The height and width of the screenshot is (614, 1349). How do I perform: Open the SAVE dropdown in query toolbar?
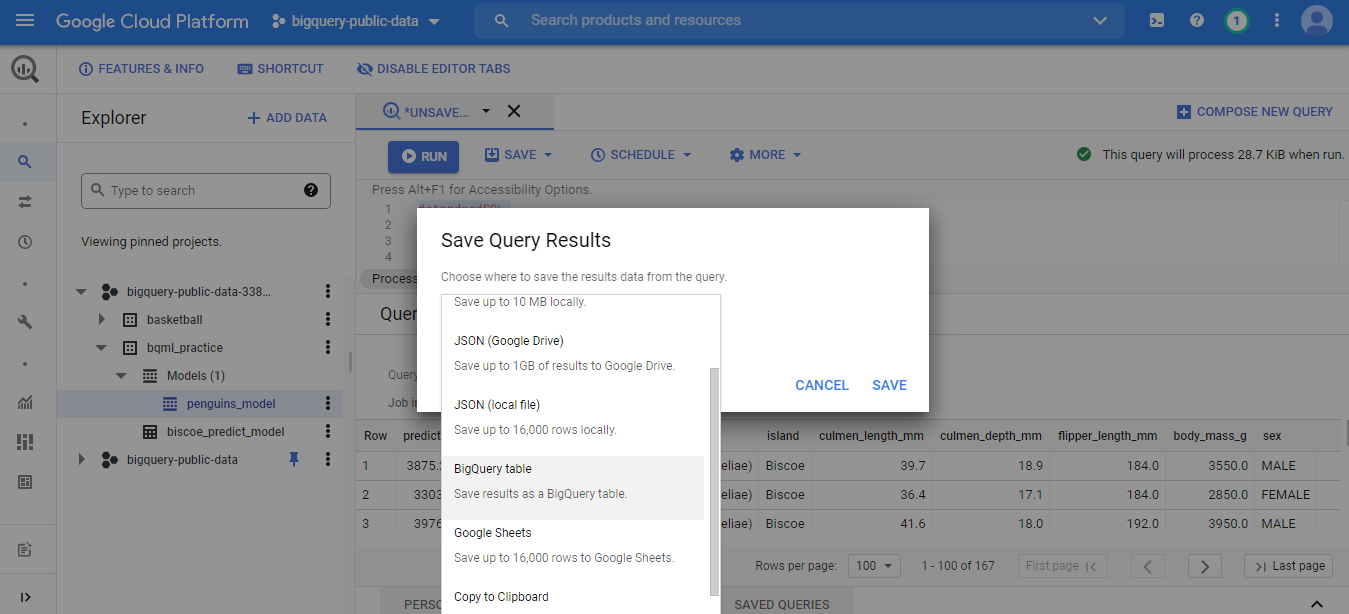coord(519,155)
